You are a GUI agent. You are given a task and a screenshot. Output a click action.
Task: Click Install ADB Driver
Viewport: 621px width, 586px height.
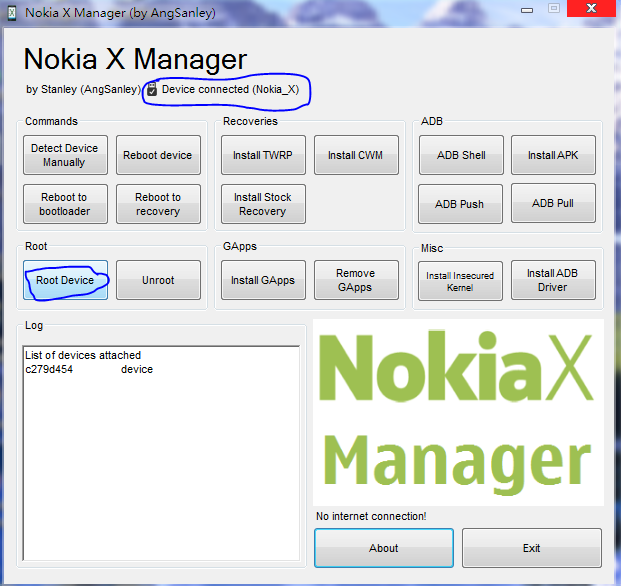tap(553, 280)
